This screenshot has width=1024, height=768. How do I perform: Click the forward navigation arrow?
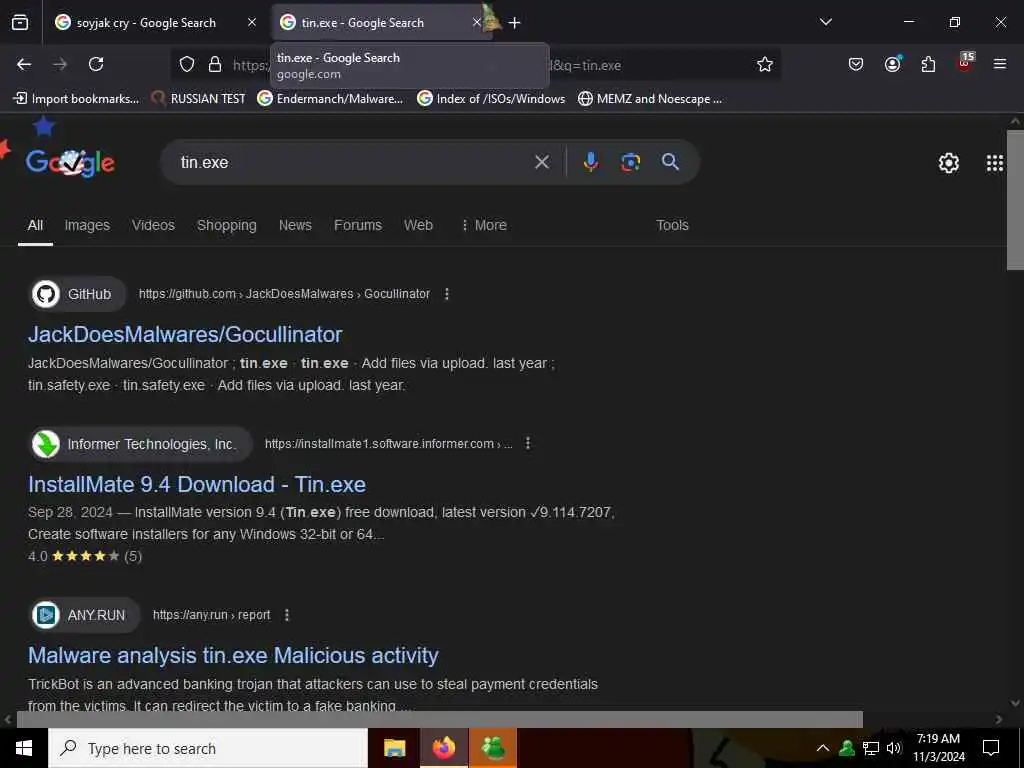pyautogui.click(x=60, y=64)
